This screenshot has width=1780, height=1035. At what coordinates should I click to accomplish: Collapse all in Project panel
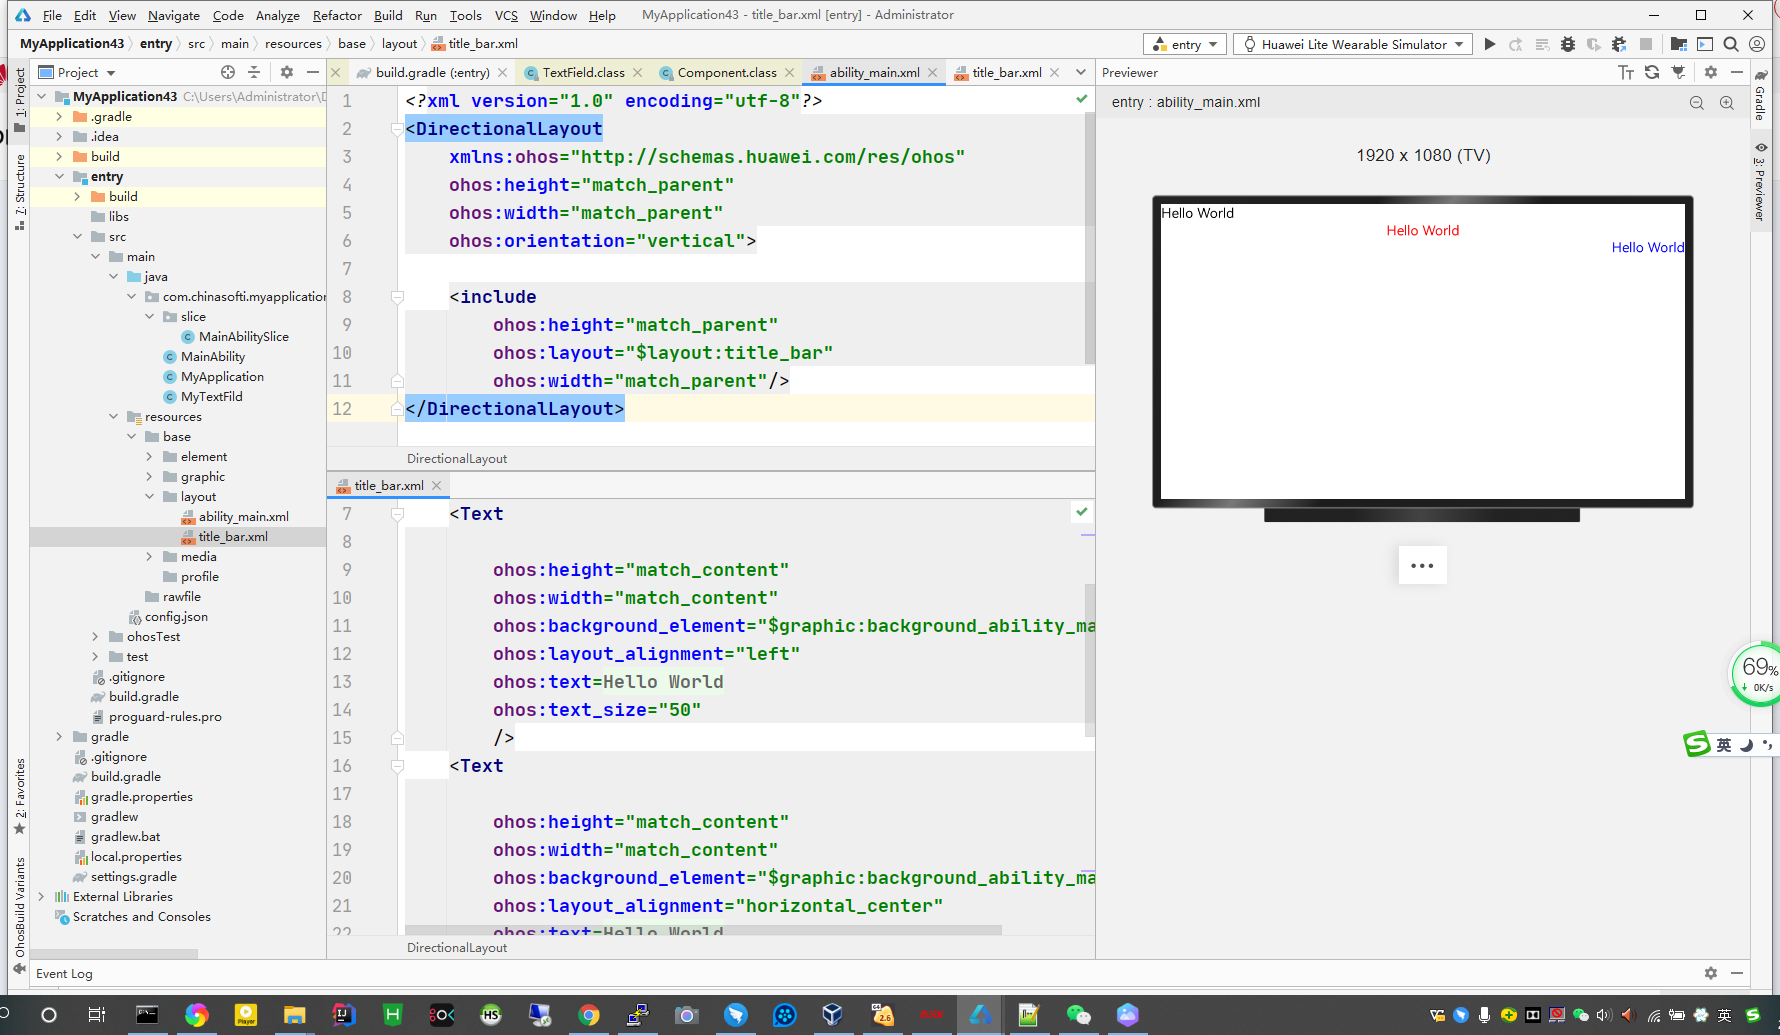click(x=254, y=72)
